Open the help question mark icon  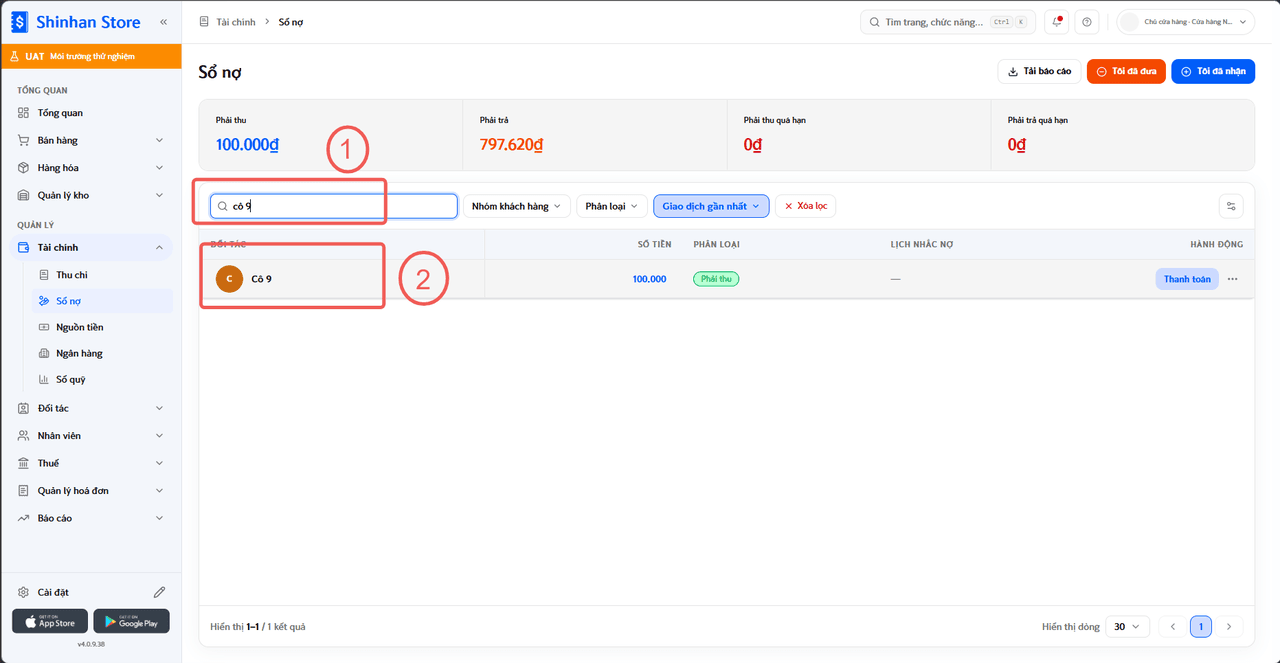coord(1087,22)
